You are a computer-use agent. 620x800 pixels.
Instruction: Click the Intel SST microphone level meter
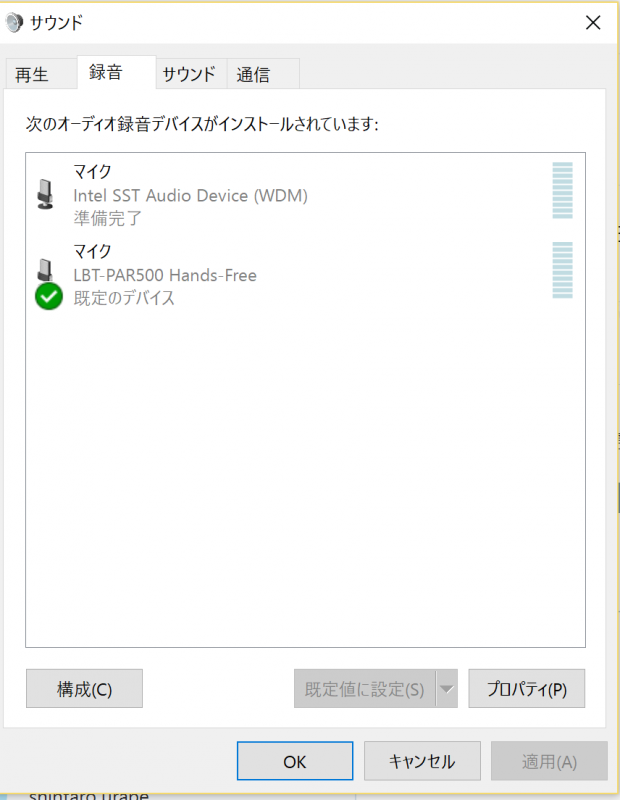coord(562,190)
